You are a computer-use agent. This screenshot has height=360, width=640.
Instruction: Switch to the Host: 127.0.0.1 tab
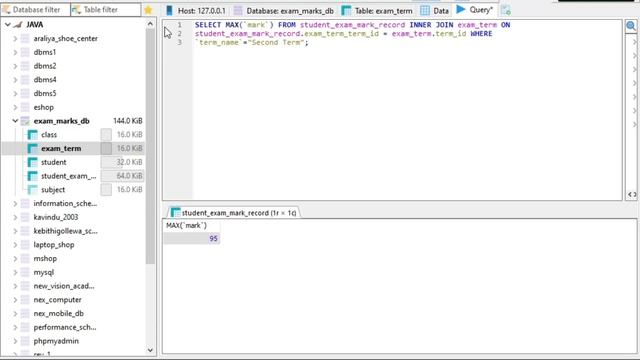196,10
